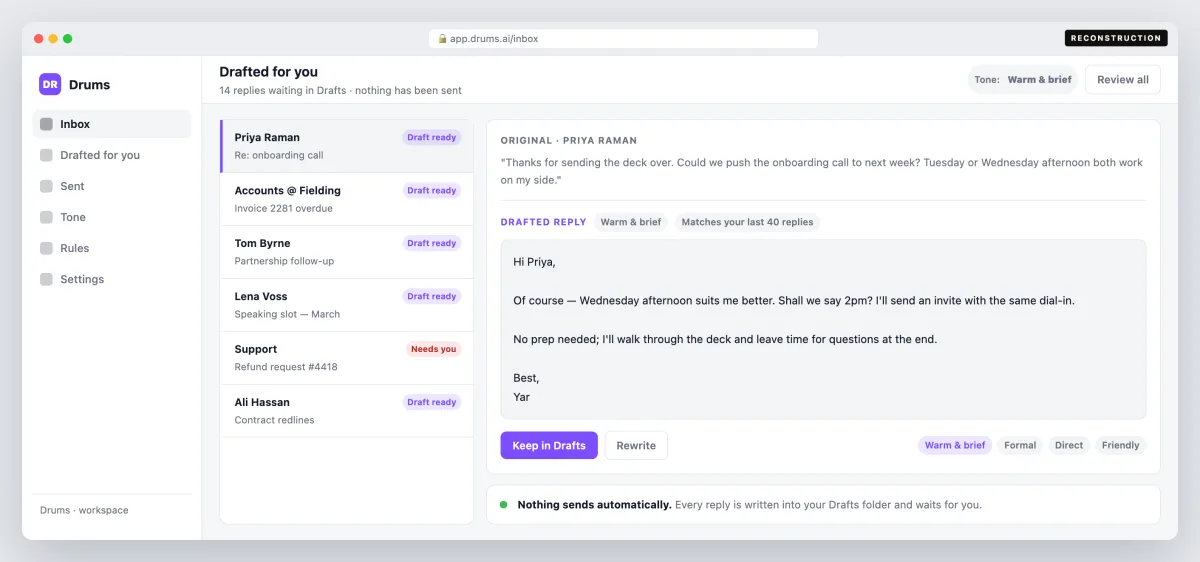Click the Rules sidebar icon
1200x562 pixels.
[46, 248]
